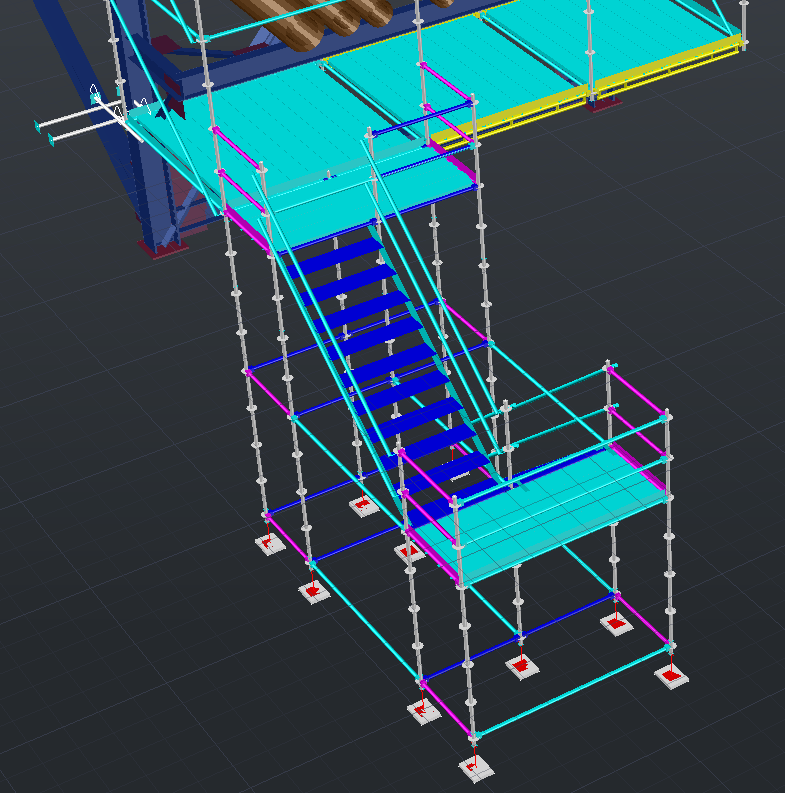Select the leftmost scaffold base plate

[268, 545]
